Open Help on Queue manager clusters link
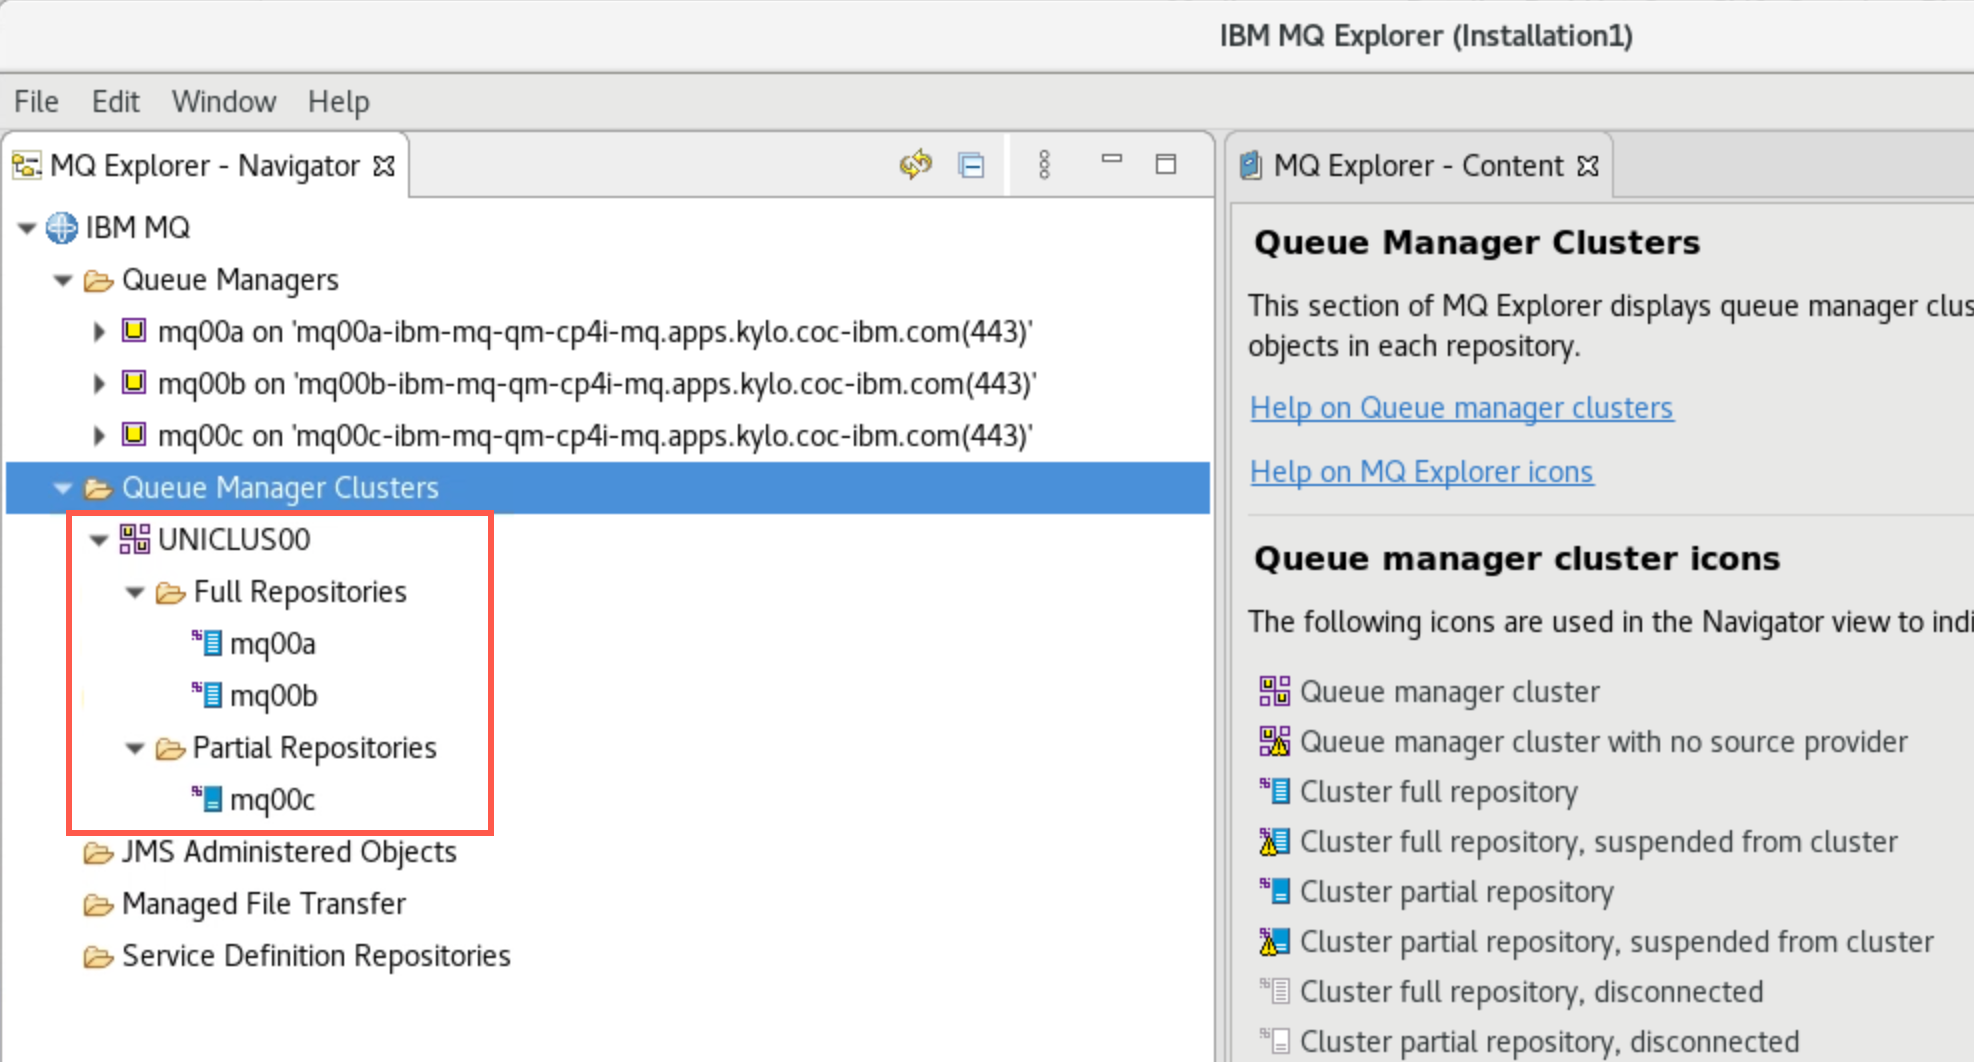Viewport: 1974px width, 1062px height. 1461,408
